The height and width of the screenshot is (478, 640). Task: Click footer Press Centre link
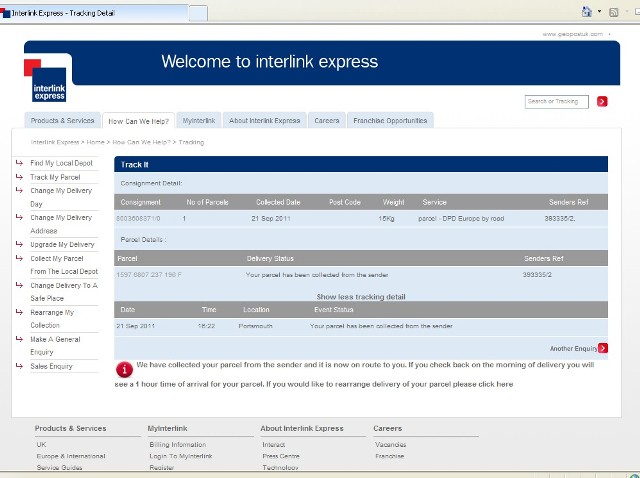pyautogui.click(x=281, y=456)
